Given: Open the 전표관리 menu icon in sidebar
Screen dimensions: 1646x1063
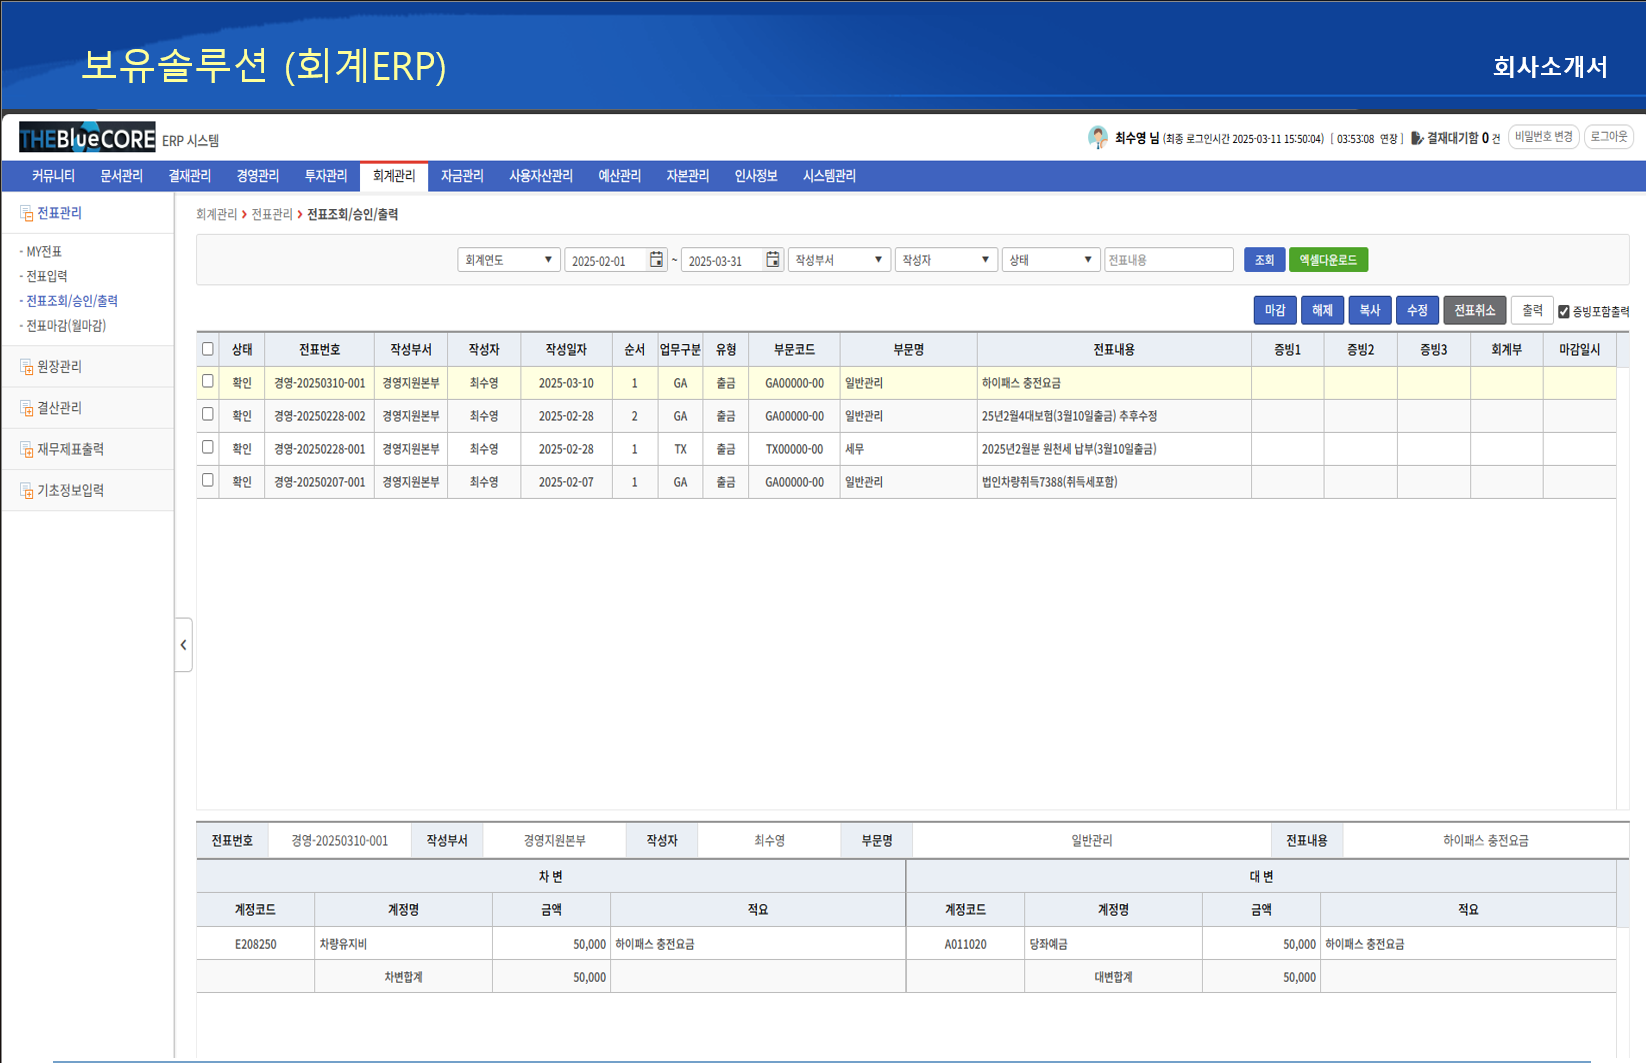Looking at the screenshot, I should click(x=25, y=213).
